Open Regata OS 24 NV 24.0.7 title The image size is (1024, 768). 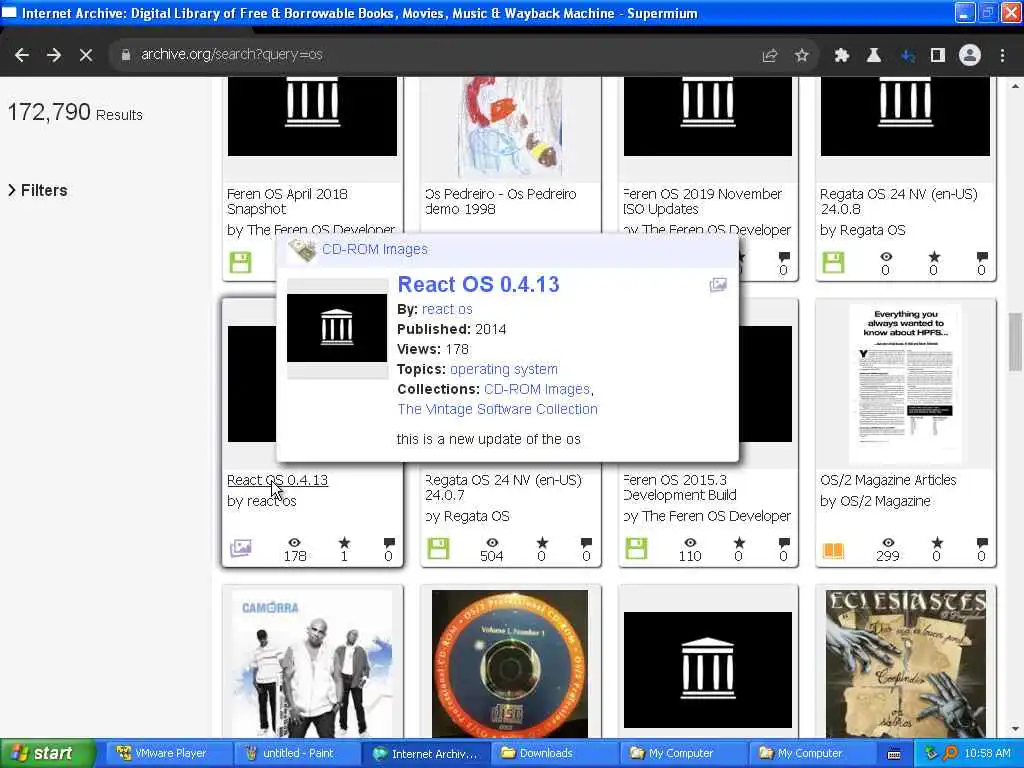pyautogui.click(x=504, y=487)
